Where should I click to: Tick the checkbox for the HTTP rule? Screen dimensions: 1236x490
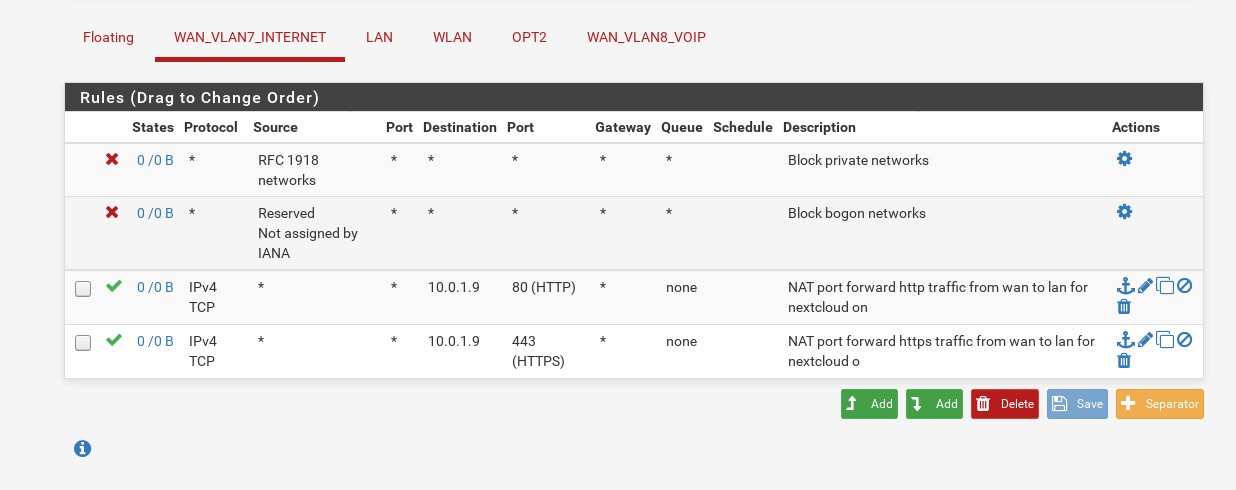pos(83,289)
